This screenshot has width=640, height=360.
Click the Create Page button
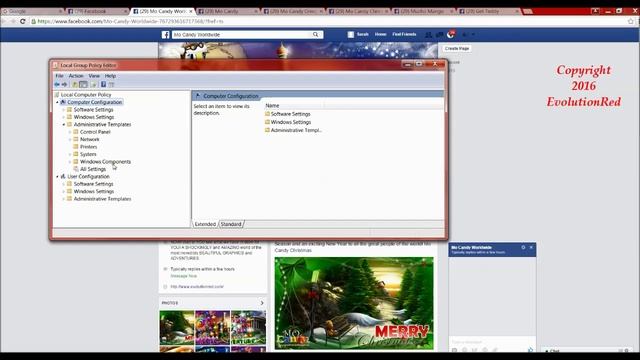click(x=457, y=48)
